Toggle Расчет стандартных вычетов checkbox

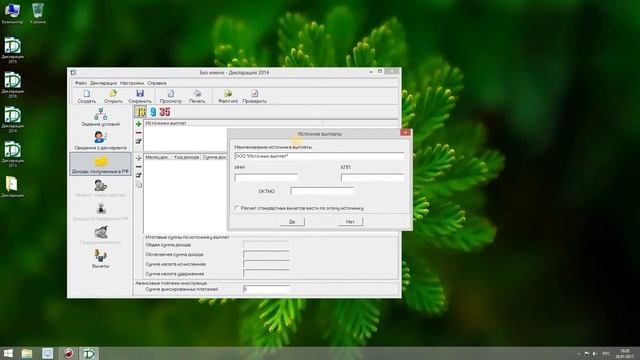coord(237,208)
